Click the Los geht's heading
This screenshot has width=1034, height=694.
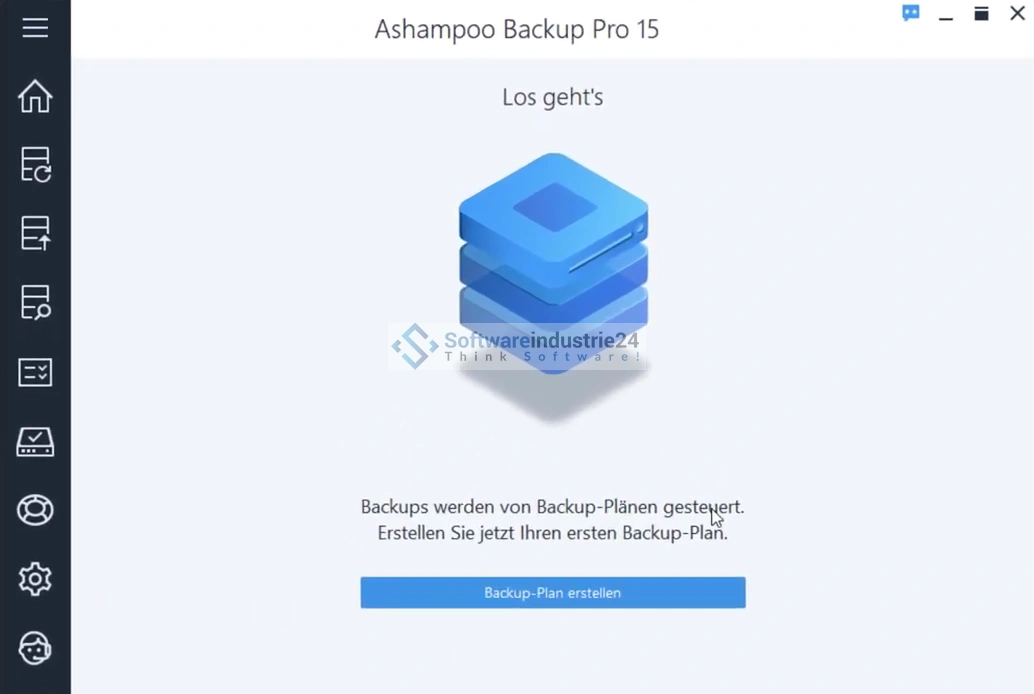pos(553,97)
